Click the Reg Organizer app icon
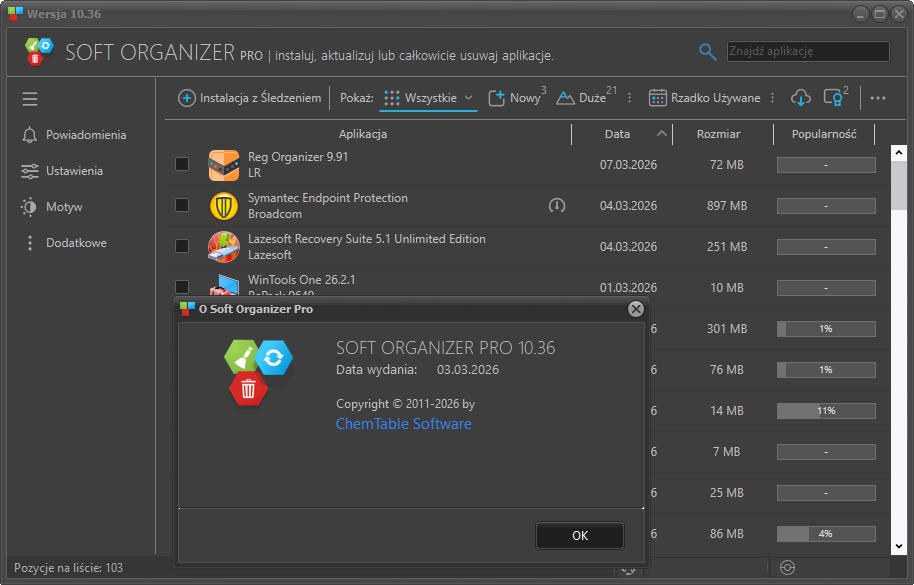The height and width of the screenshot is (585, 914). coord(224,165)
